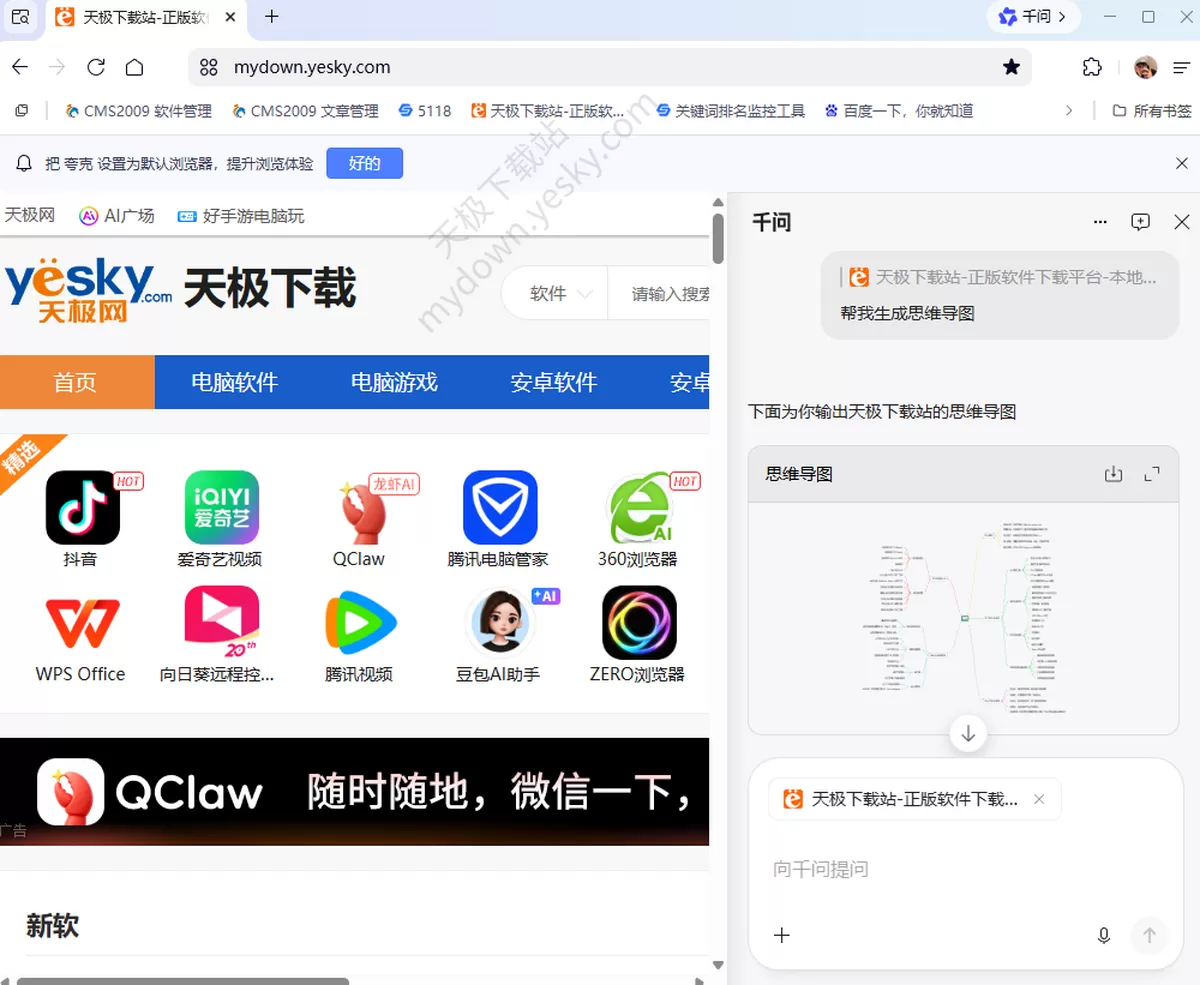Toggle the bookmark star for this page
Screen dimensions: 1200x985
pyautogui.click(x=1011, y=67)
